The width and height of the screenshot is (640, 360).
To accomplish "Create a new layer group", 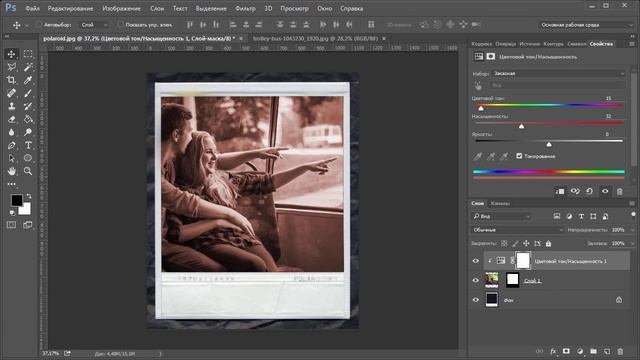I will tap(593, 351).
